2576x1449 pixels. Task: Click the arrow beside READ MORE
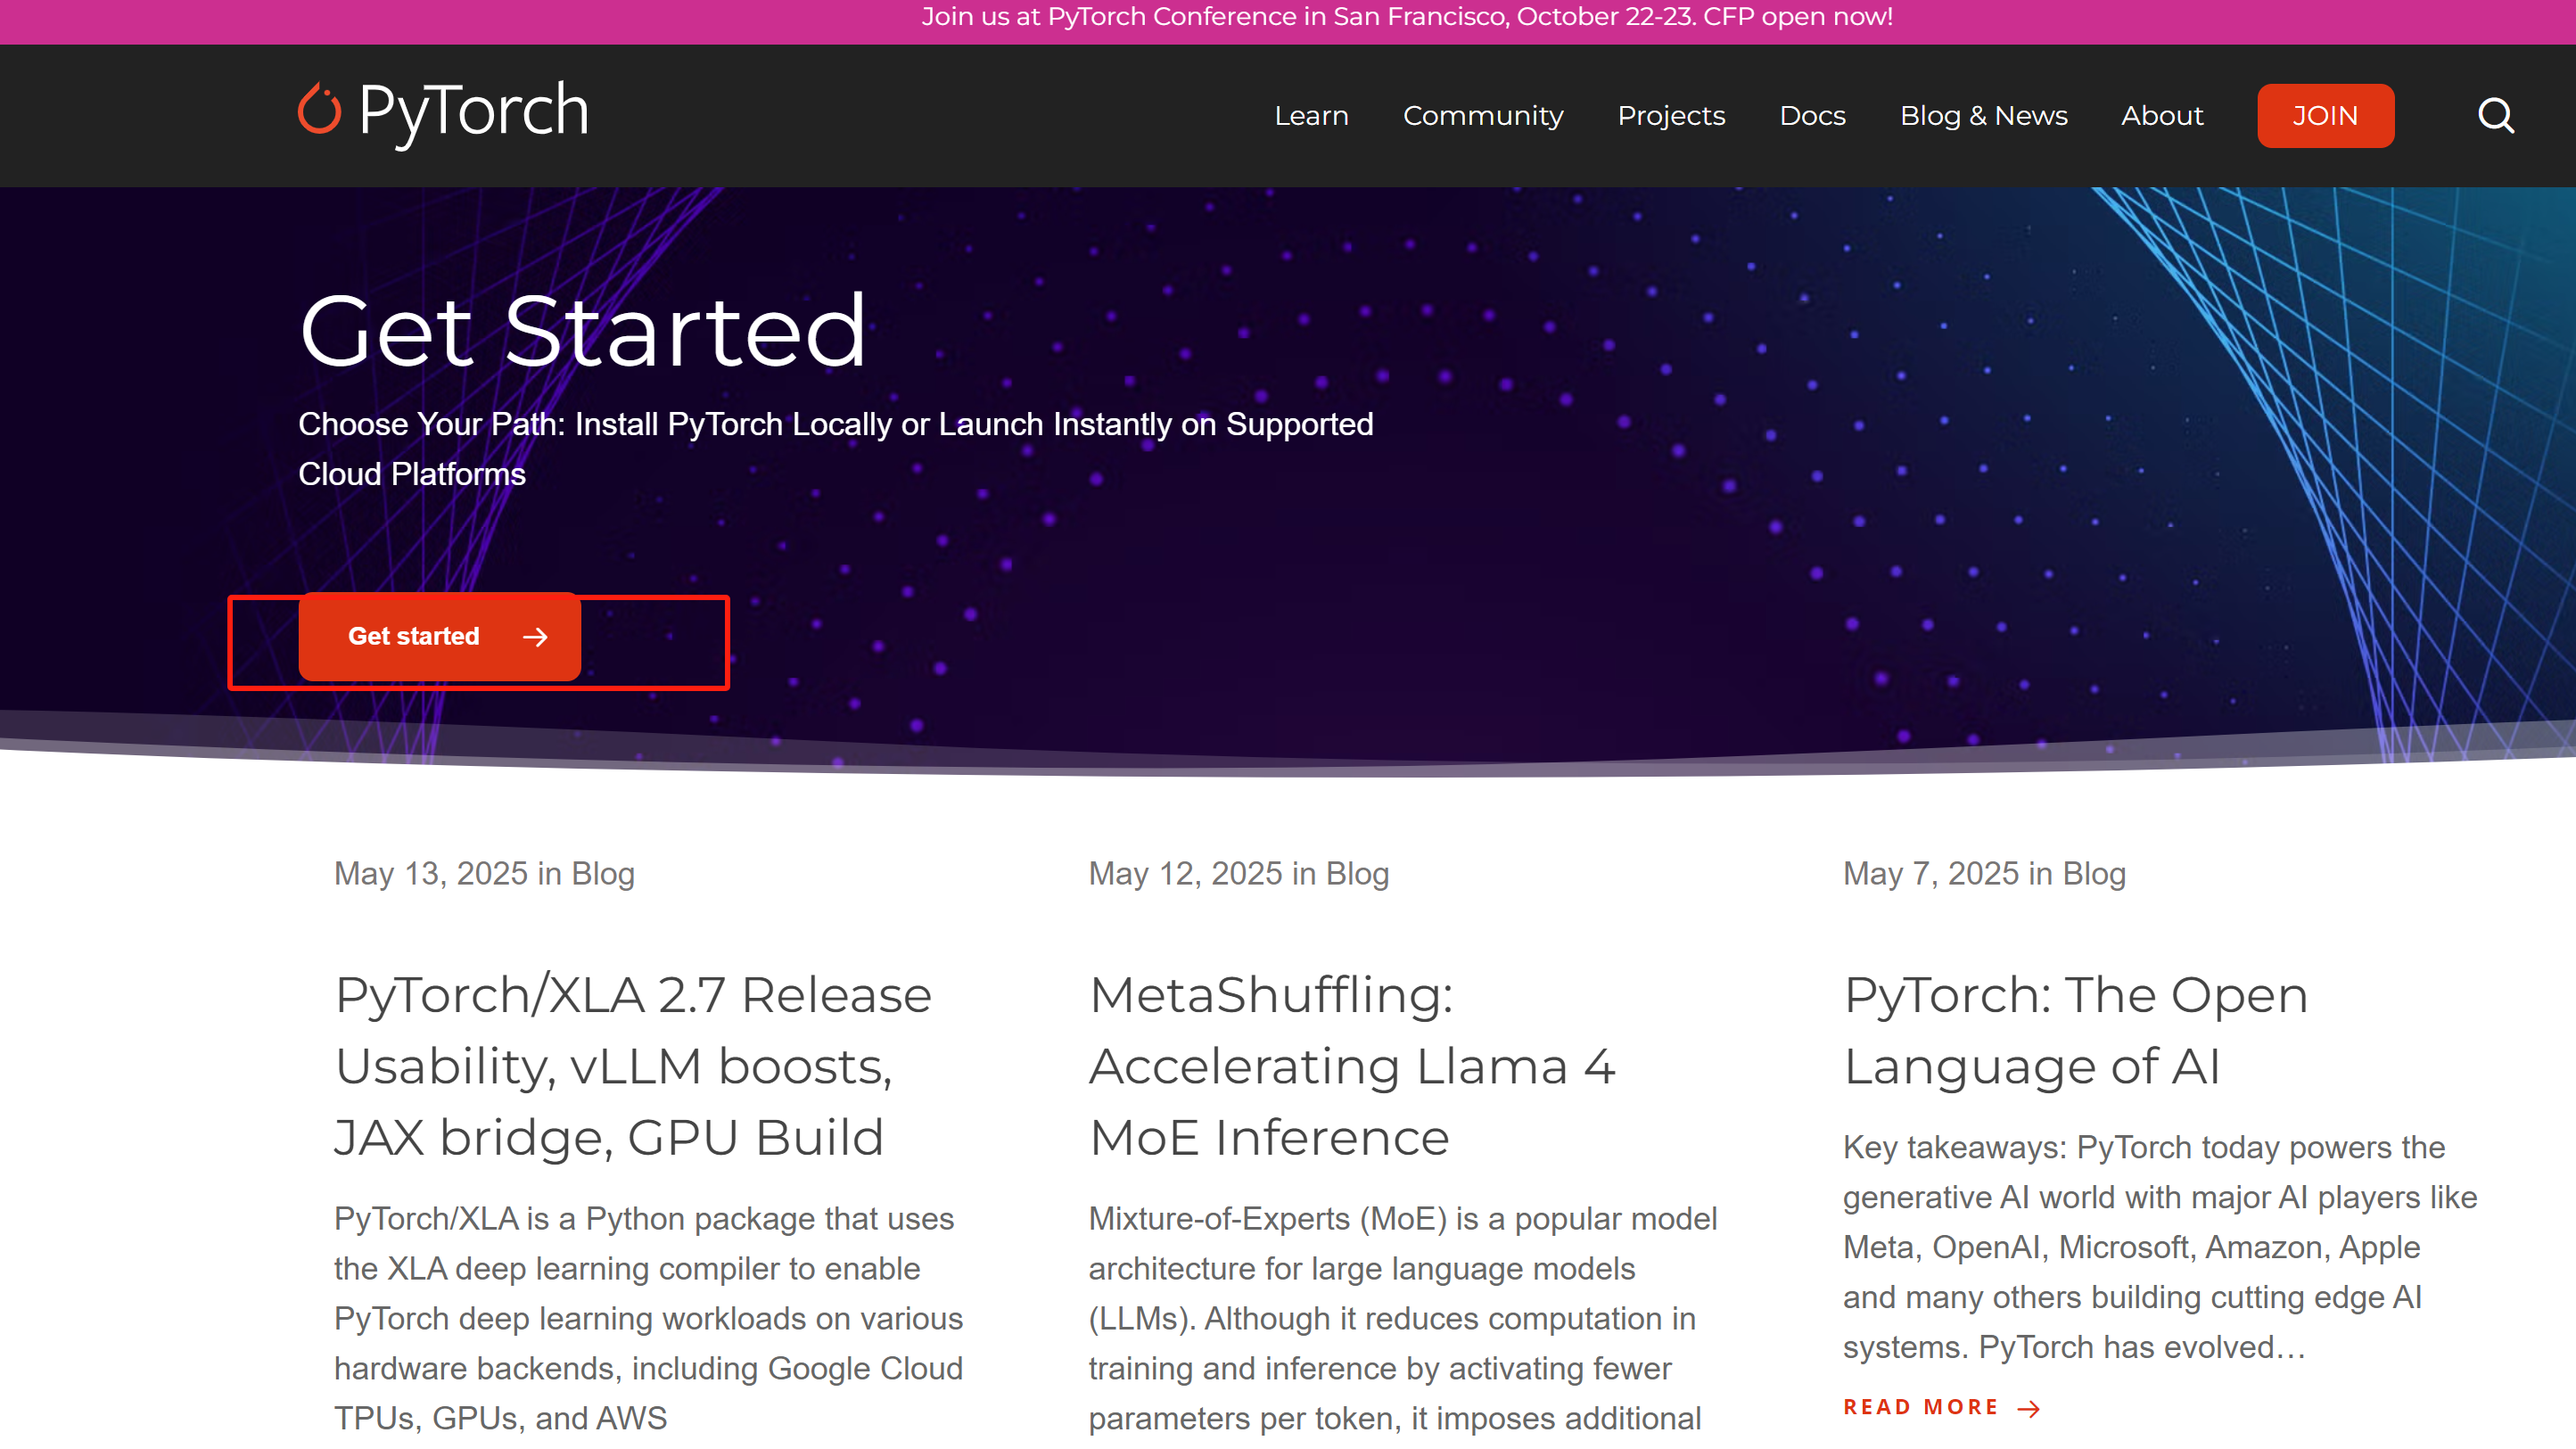point(2029,1409)
